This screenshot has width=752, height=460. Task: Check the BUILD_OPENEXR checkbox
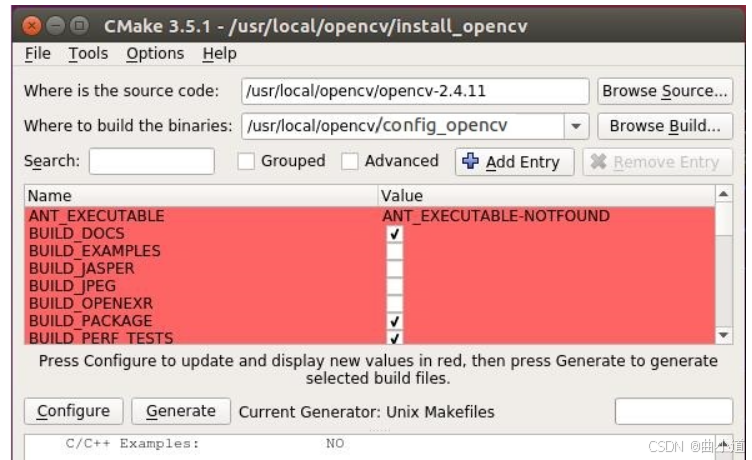pyautogui.click(x=395, y=304)
